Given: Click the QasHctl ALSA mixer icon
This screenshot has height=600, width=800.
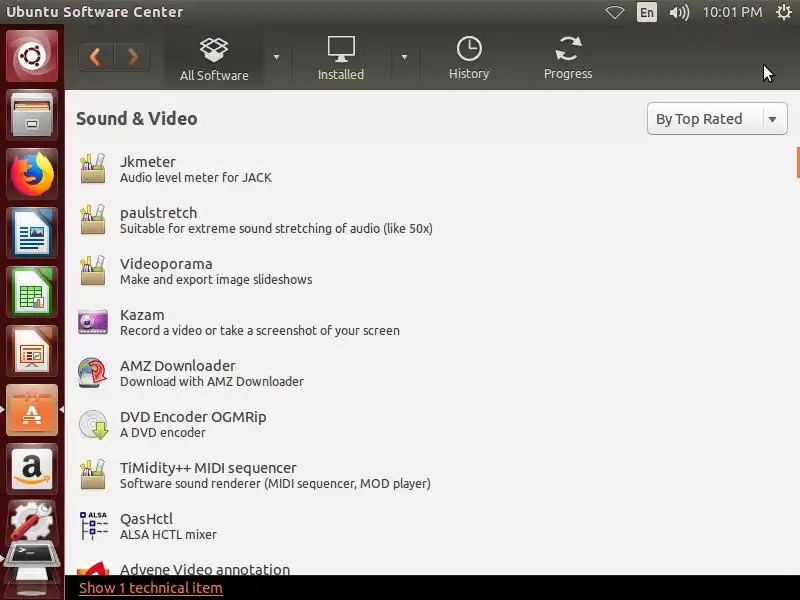Looking at the screenshot, I should tap(93, 526).
